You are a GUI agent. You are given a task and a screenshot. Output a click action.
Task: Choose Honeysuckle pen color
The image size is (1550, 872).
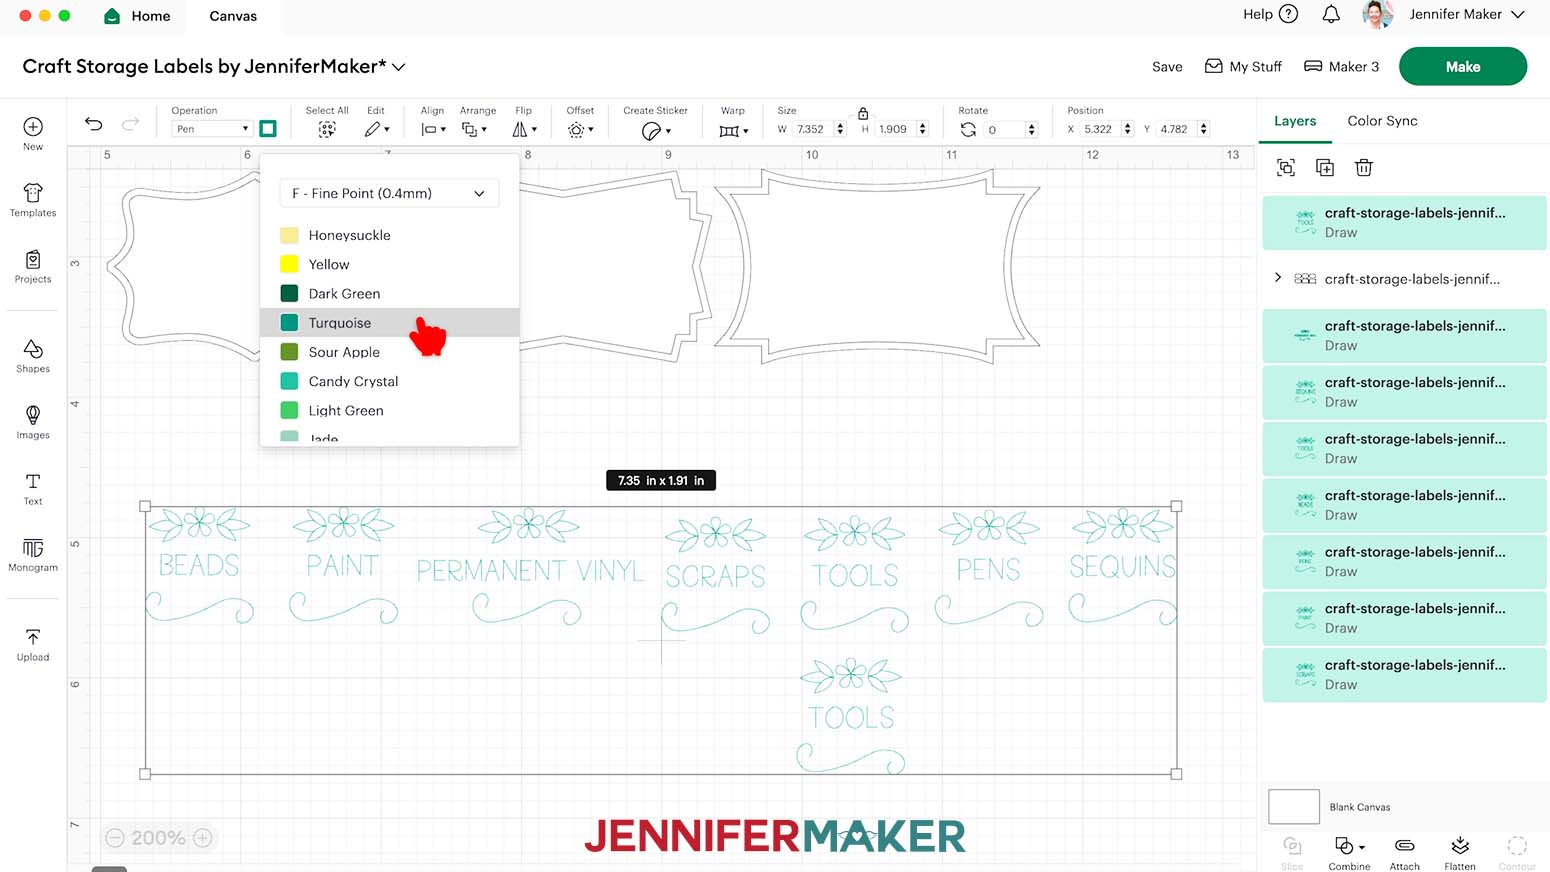(389, 235)
